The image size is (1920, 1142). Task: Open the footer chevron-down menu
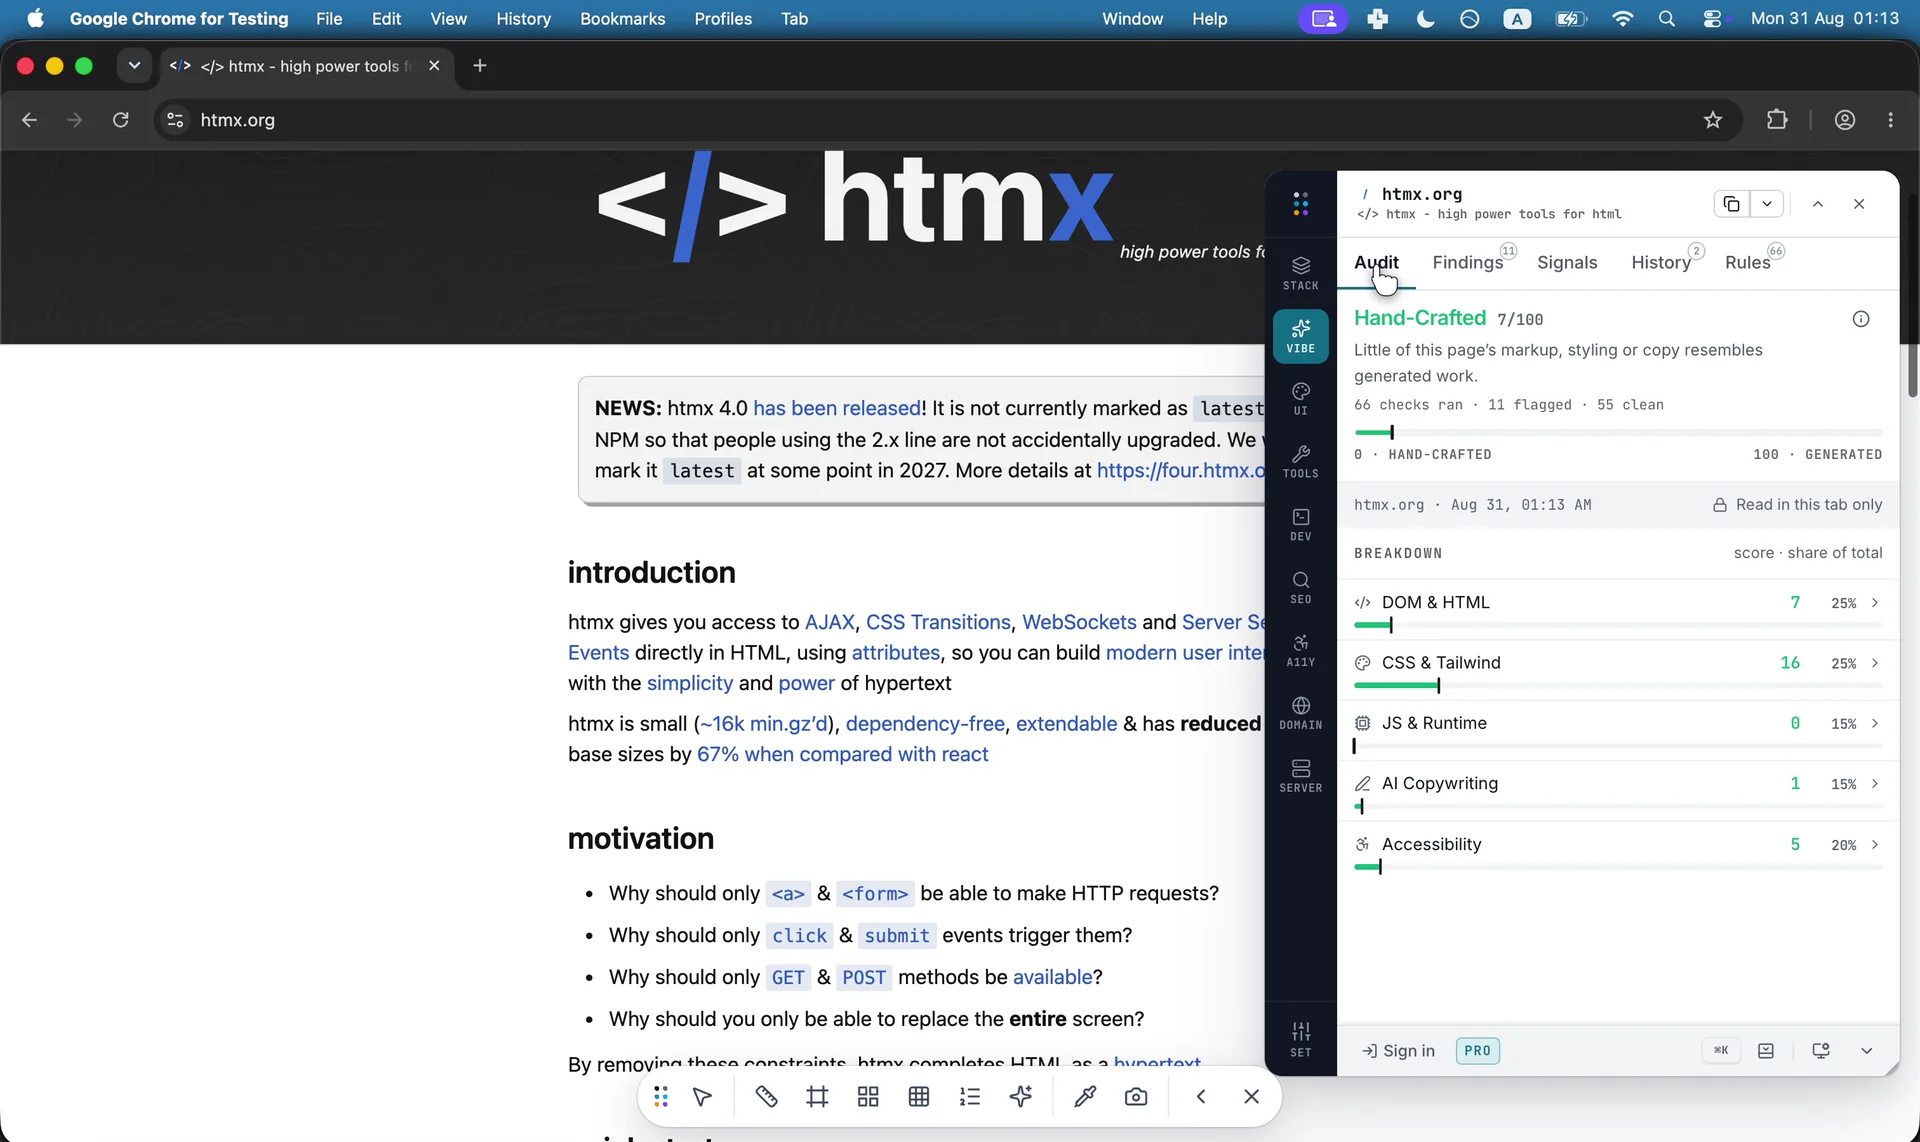click(x=1866, y=1051)
